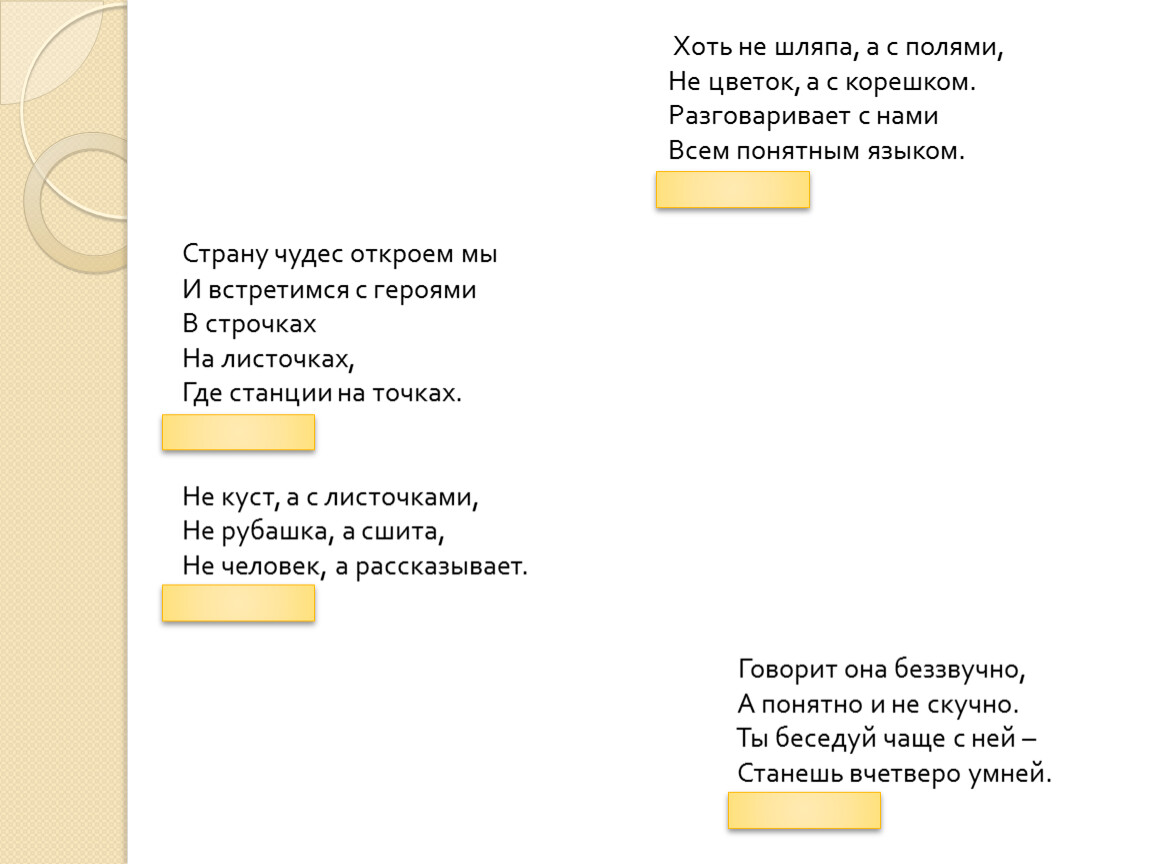The height and width of the screenshot is (864, 1150).
Task: Click the line "Разговаривает с нами"
Action: click(803, 116)
